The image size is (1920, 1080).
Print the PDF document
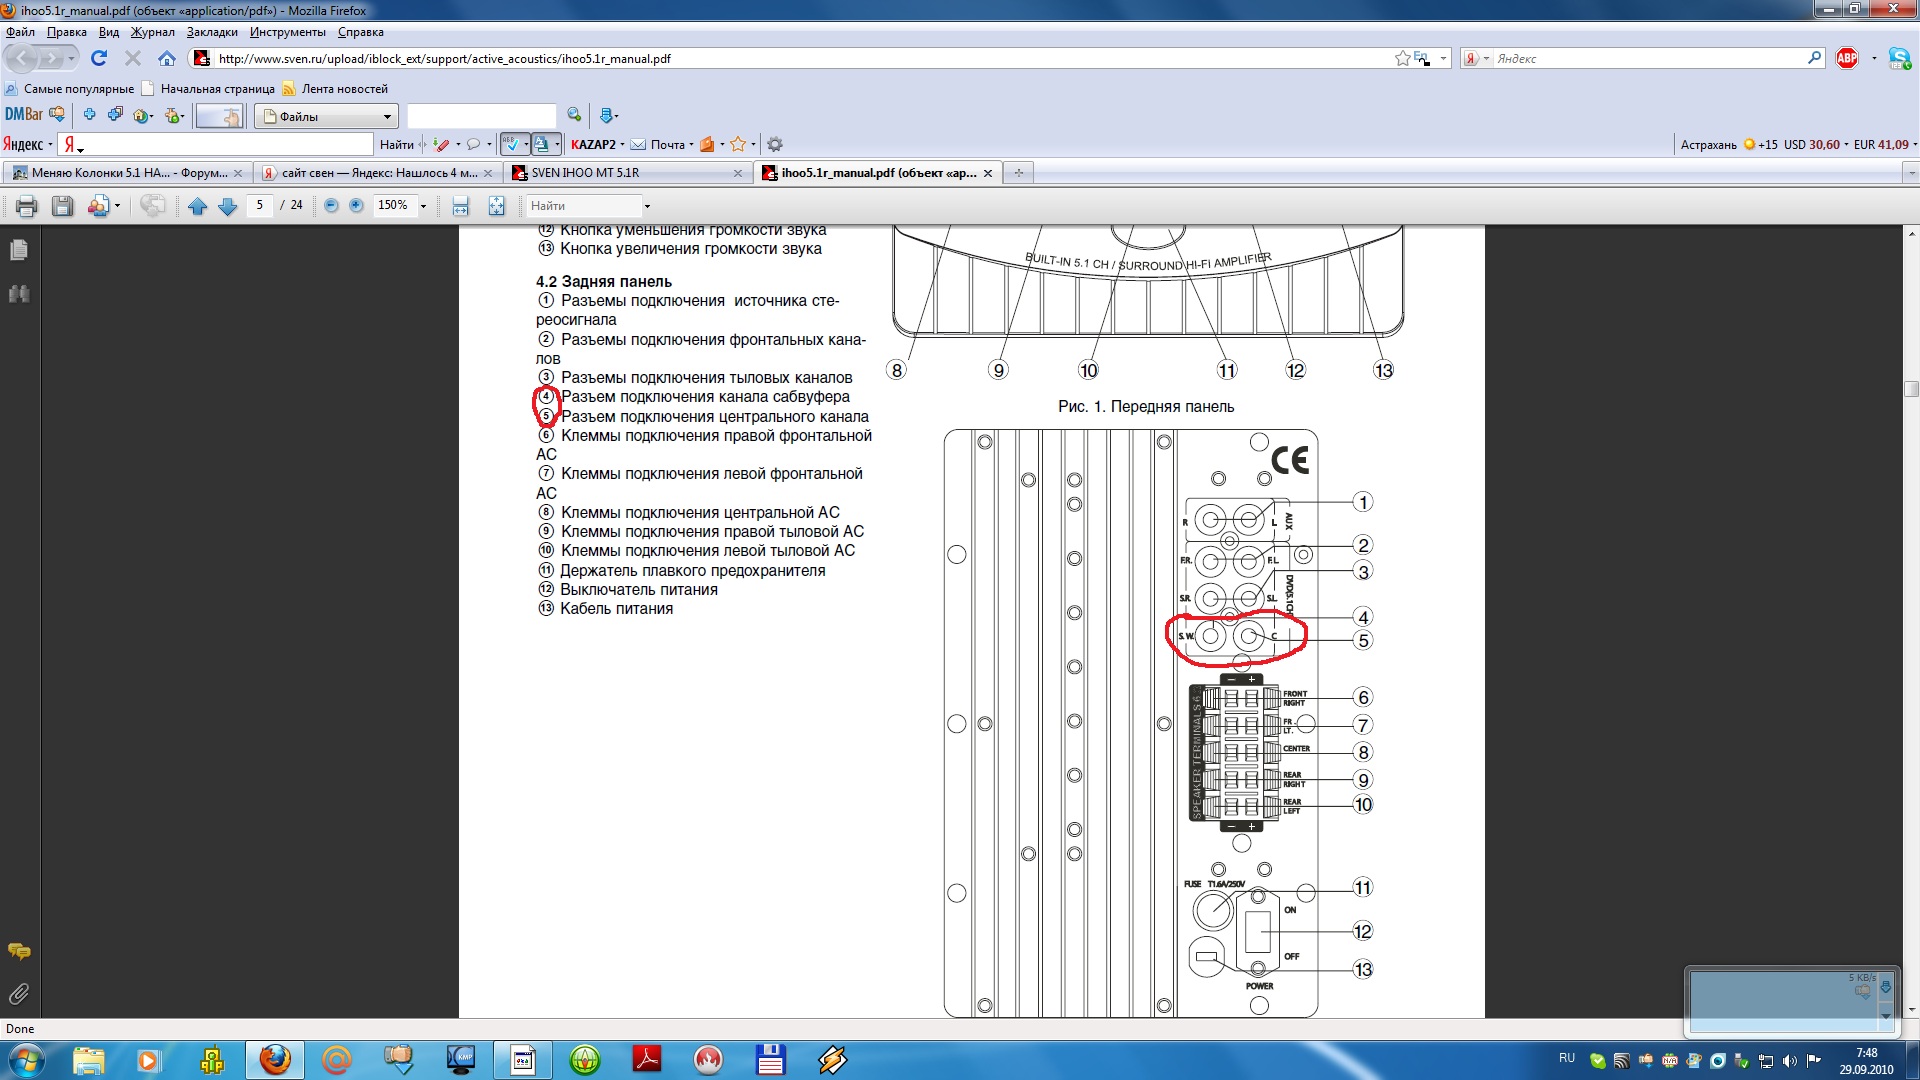coord(26,206)
